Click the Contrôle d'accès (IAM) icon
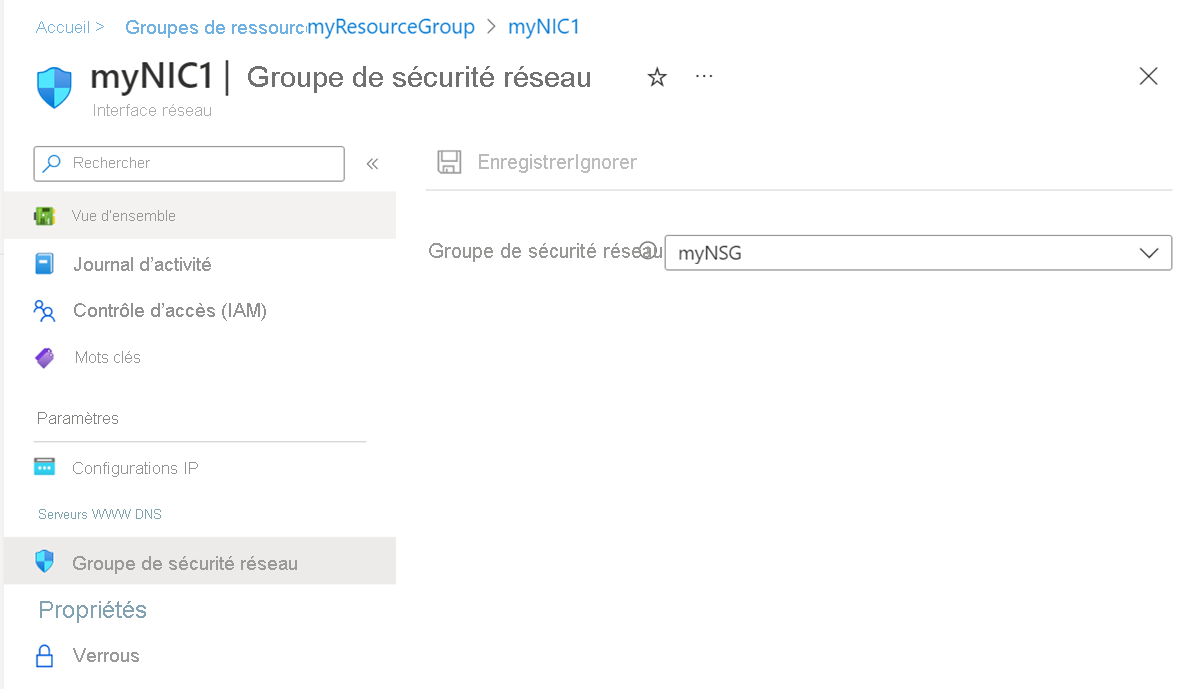1200x689 pixels. pos(45,311)
